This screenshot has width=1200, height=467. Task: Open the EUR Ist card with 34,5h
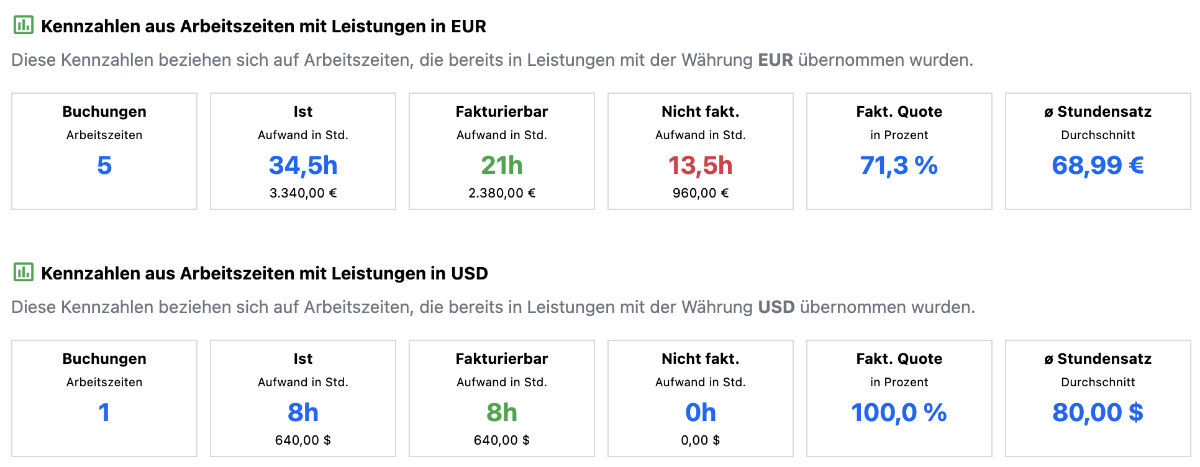303,151
